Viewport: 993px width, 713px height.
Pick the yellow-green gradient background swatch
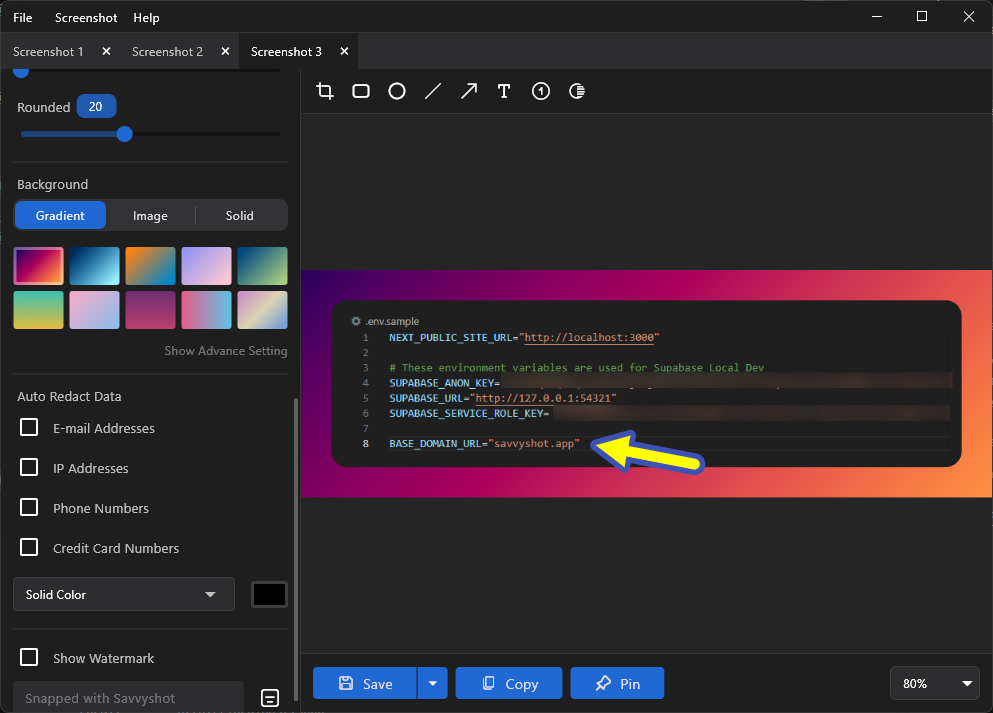(x=38, y=310)
